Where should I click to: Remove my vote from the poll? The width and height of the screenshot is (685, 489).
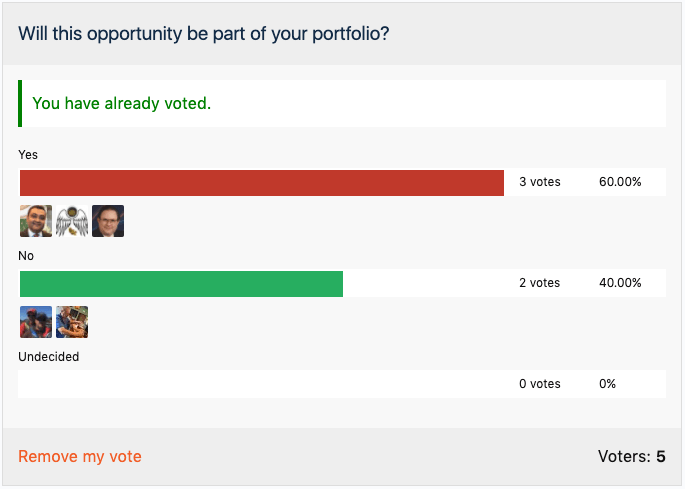(80, 456)
